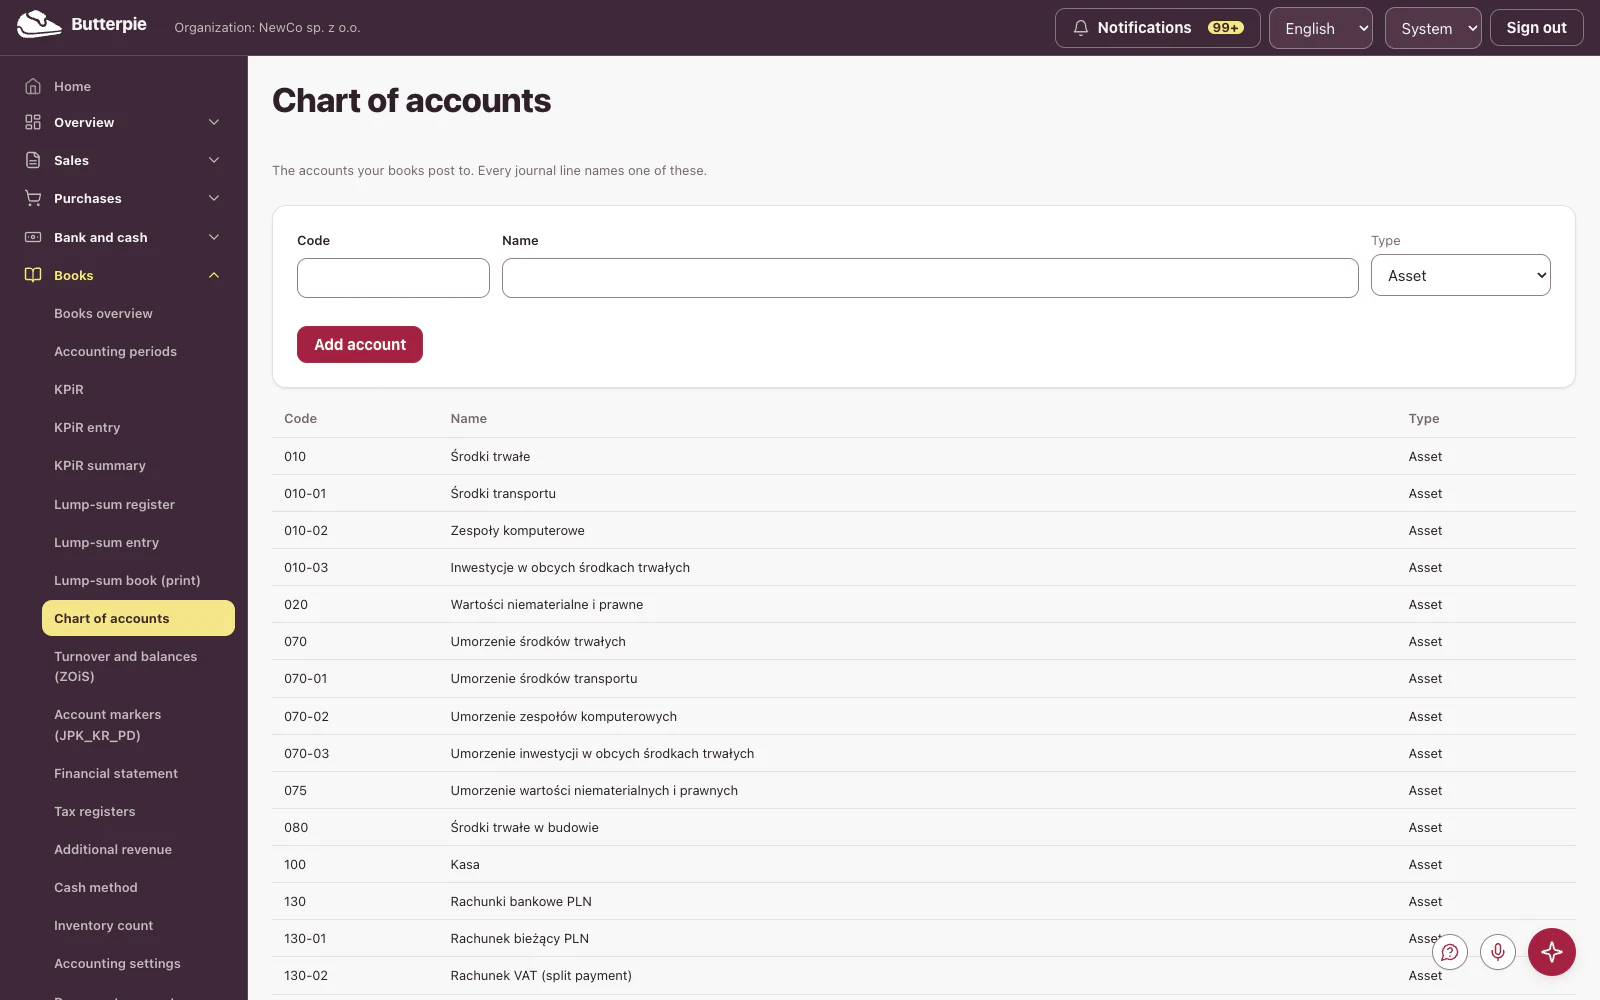Activate the microphone voice button
Image resolution: width=1600 pixels, height=1000 pixels.
[1498, 952]
